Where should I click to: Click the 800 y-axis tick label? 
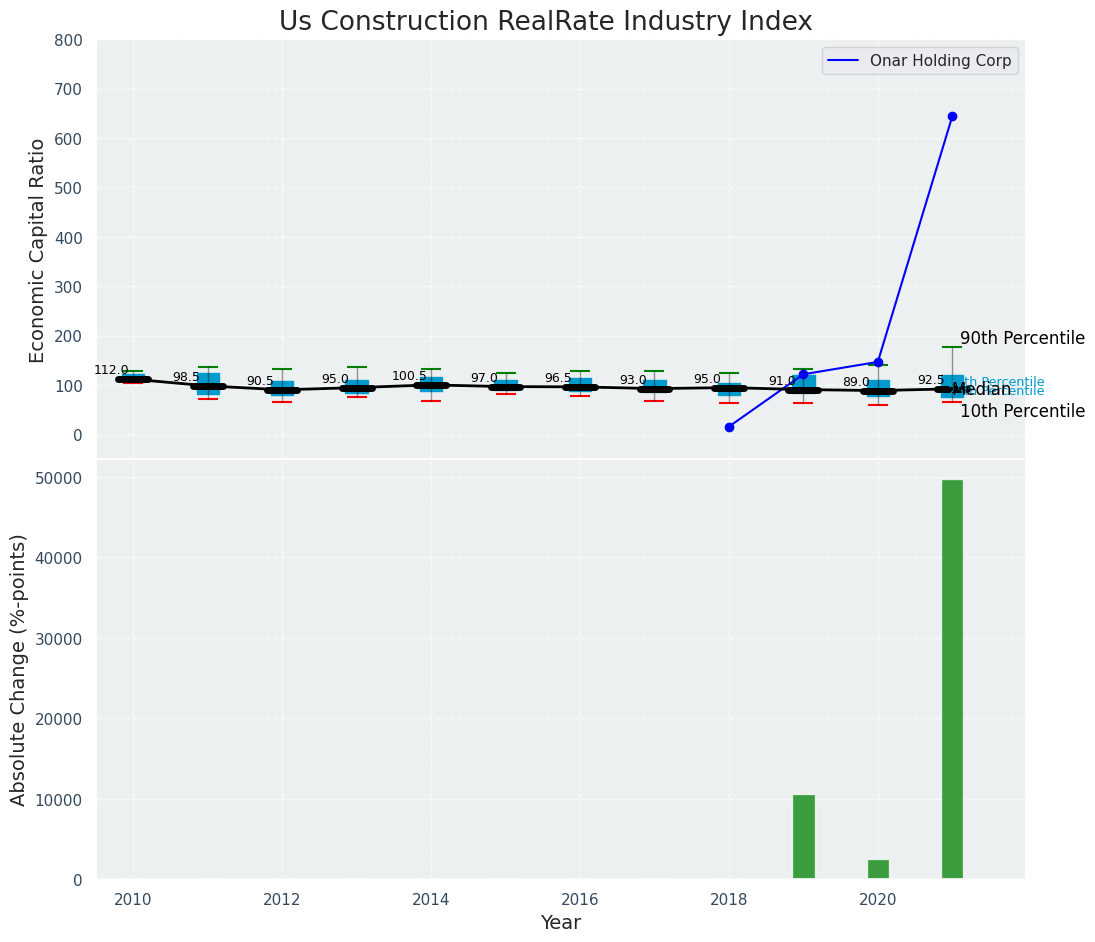click(x=71, y=40)
